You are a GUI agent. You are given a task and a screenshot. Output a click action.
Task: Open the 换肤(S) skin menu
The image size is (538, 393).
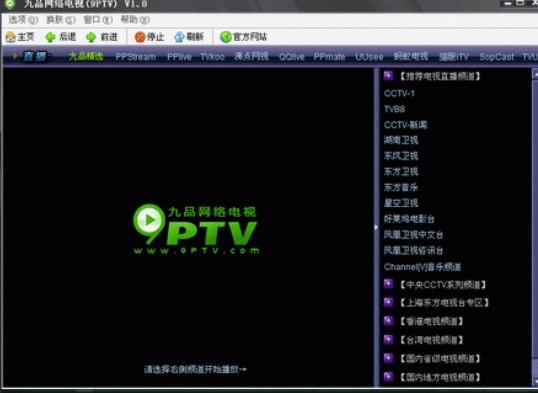(61, 20)
